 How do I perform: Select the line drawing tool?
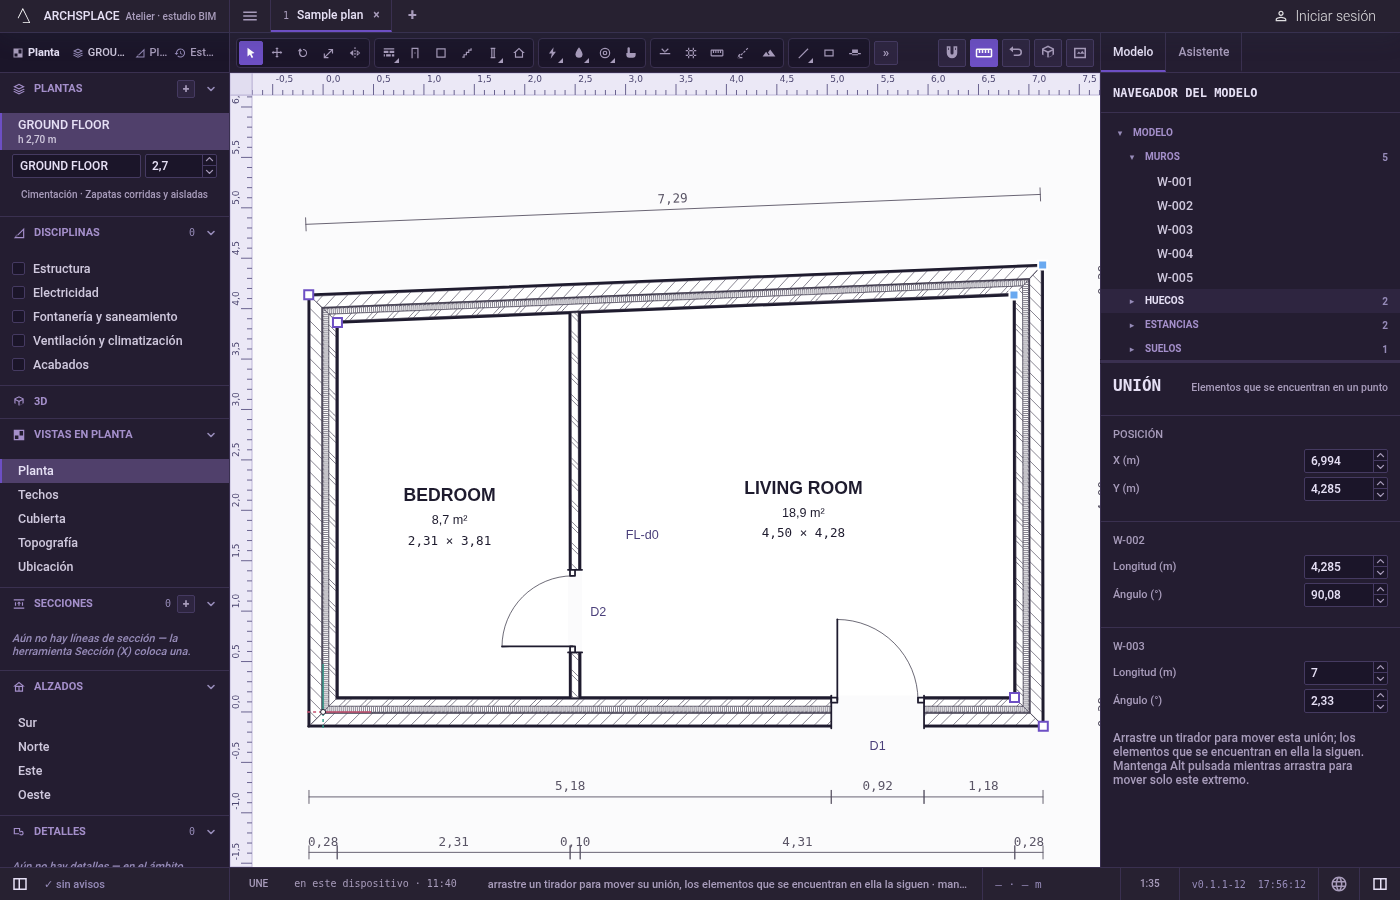pos(803,53)
